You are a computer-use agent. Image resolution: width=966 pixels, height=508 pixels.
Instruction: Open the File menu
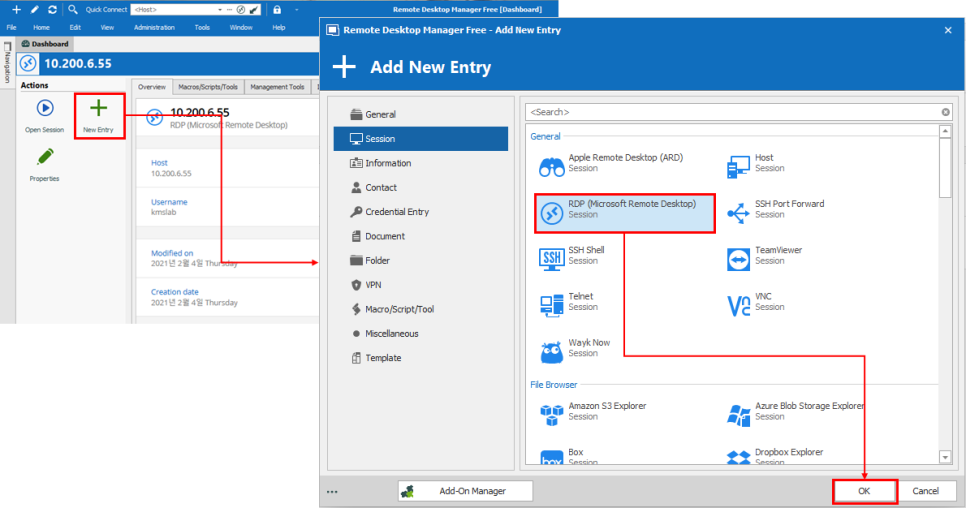tap(12, 27)
